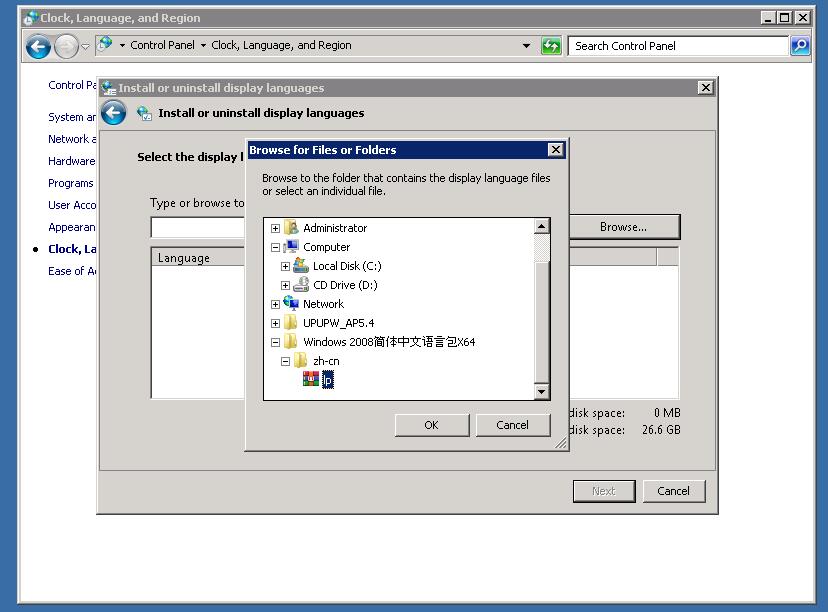Click the Browse... button
This screenshot has height=612, width=828.
[623, 227]
